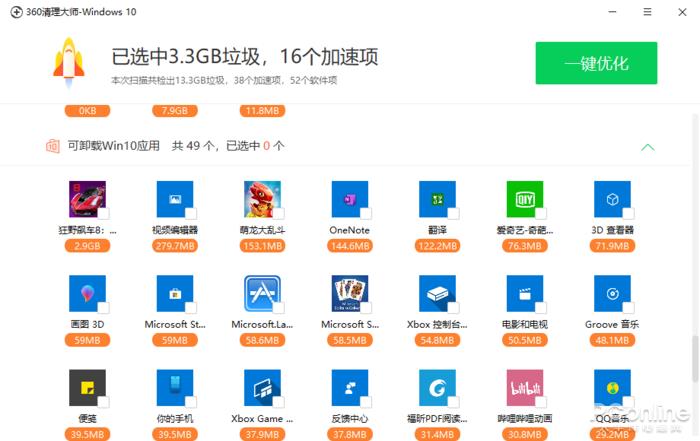The height and width of the screenshot is (441, 700).
Task: Check the box for 狂野飙车8
Action: 104,214
